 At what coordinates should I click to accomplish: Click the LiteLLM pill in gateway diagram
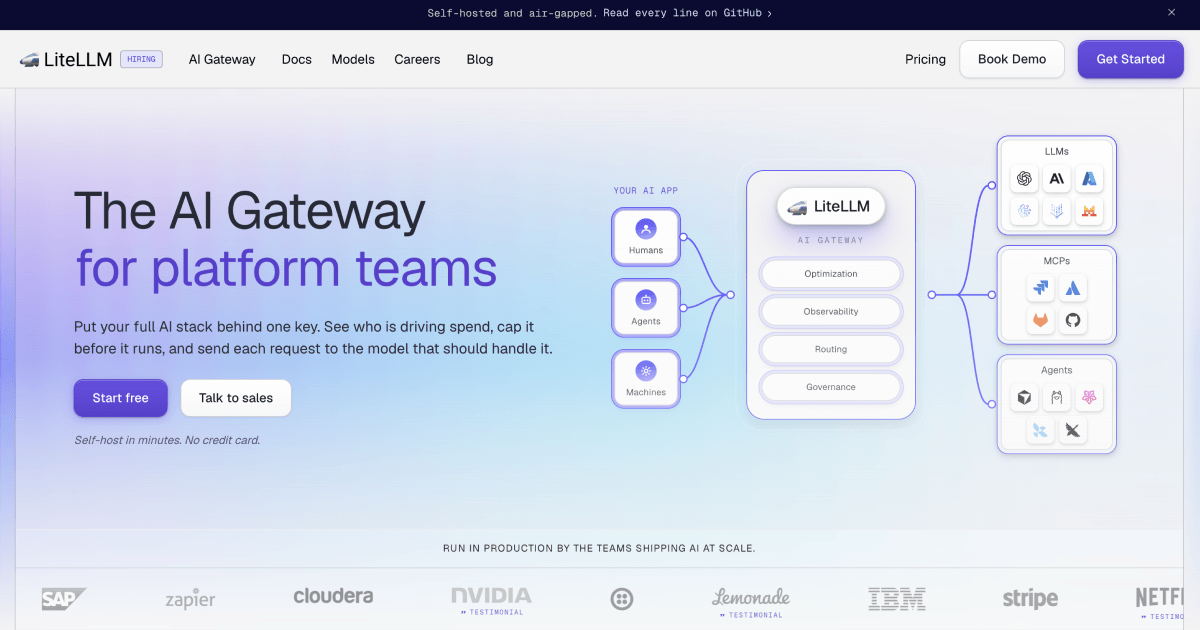pos(831,207)
